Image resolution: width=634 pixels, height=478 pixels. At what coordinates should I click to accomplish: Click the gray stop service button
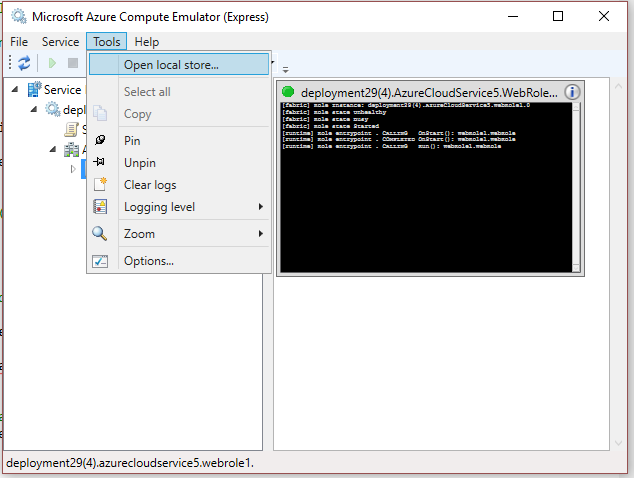click(73, 63)
